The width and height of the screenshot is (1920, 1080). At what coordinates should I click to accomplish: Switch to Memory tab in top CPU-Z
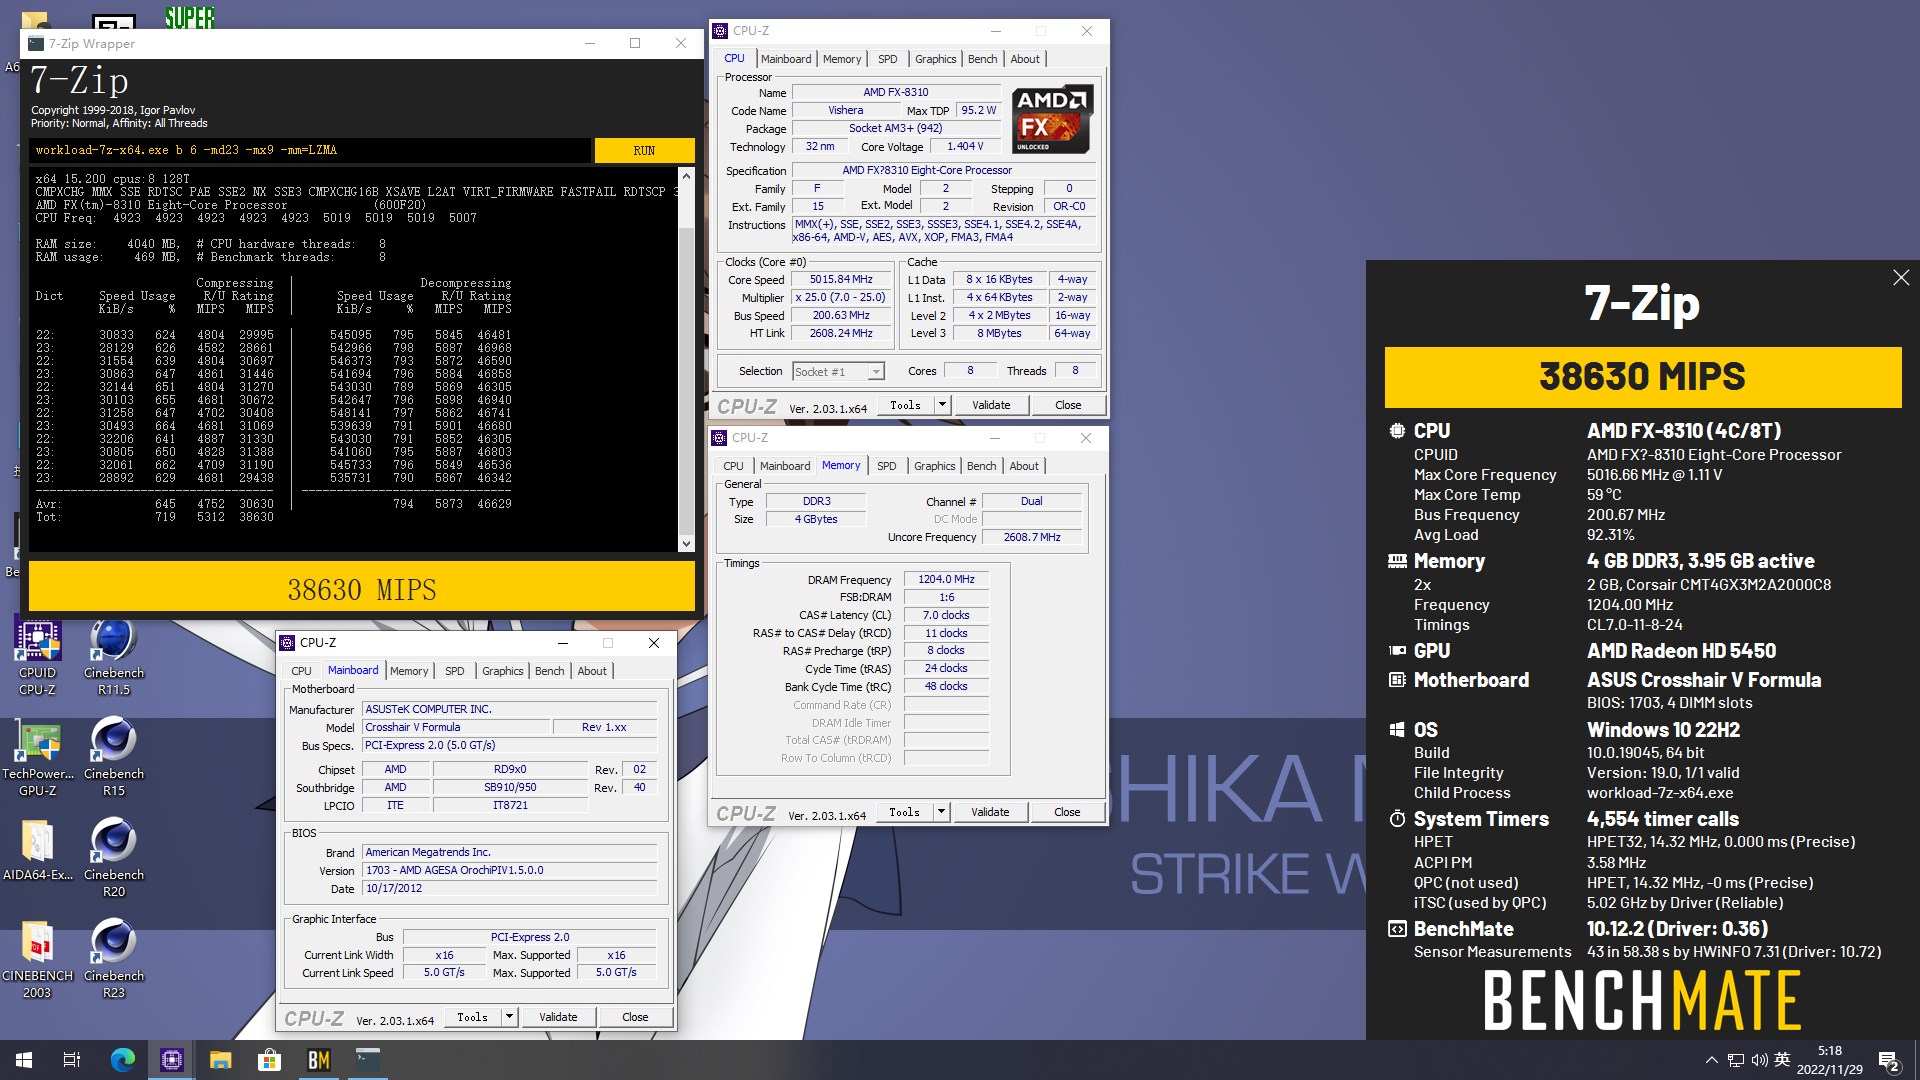(x=842, y=59)
